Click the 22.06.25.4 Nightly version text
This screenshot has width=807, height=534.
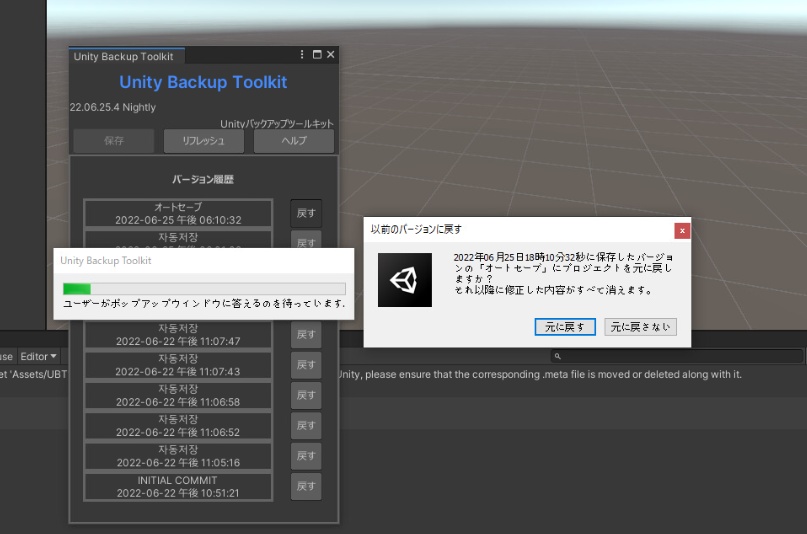click(x=113, y=107)
